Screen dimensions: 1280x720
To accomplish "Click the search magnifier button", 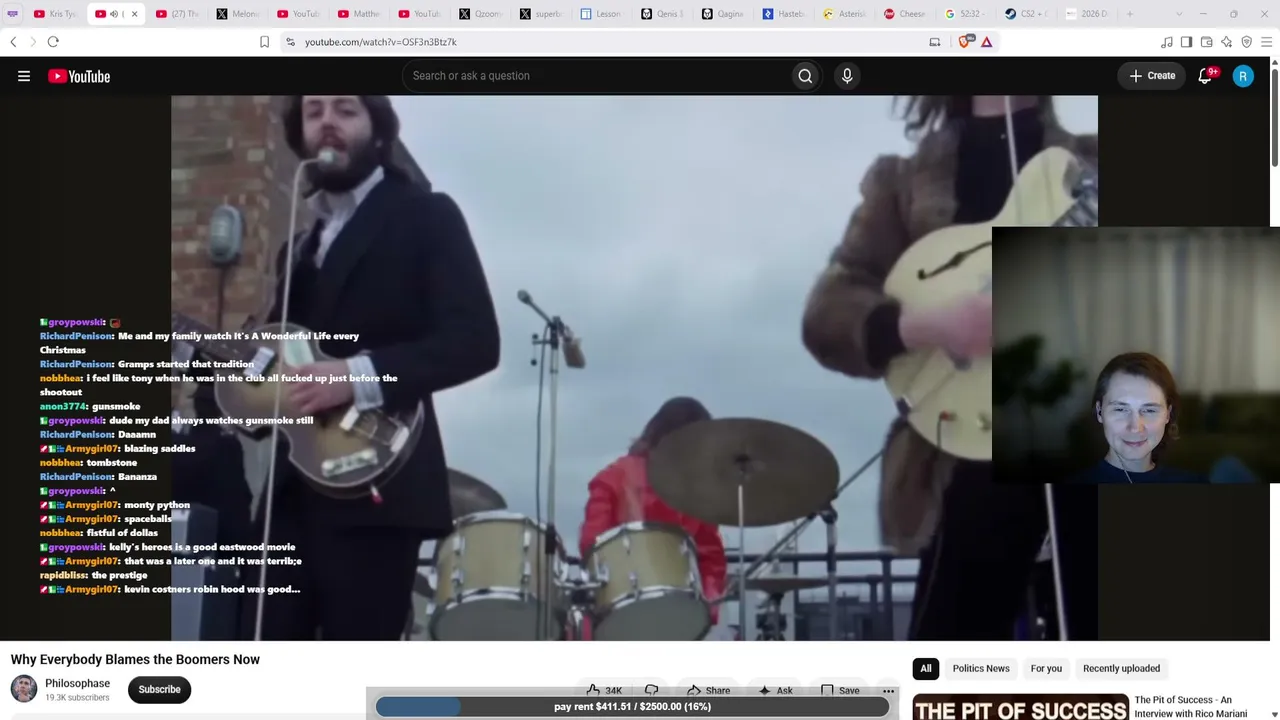I will tap(805, 76).
